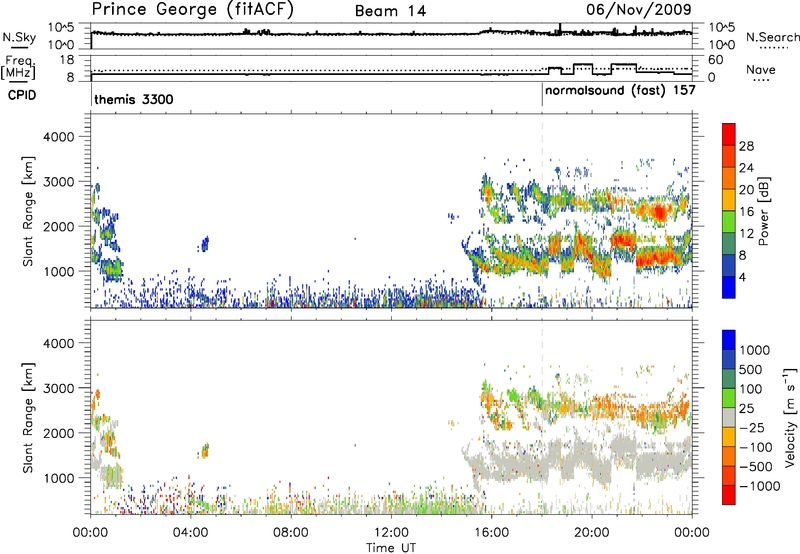Click the 'Velocity [m s-1]' colorbar label
Image resolution: width=800 pixels, height=554 pixels.
(x=790, y=417)
